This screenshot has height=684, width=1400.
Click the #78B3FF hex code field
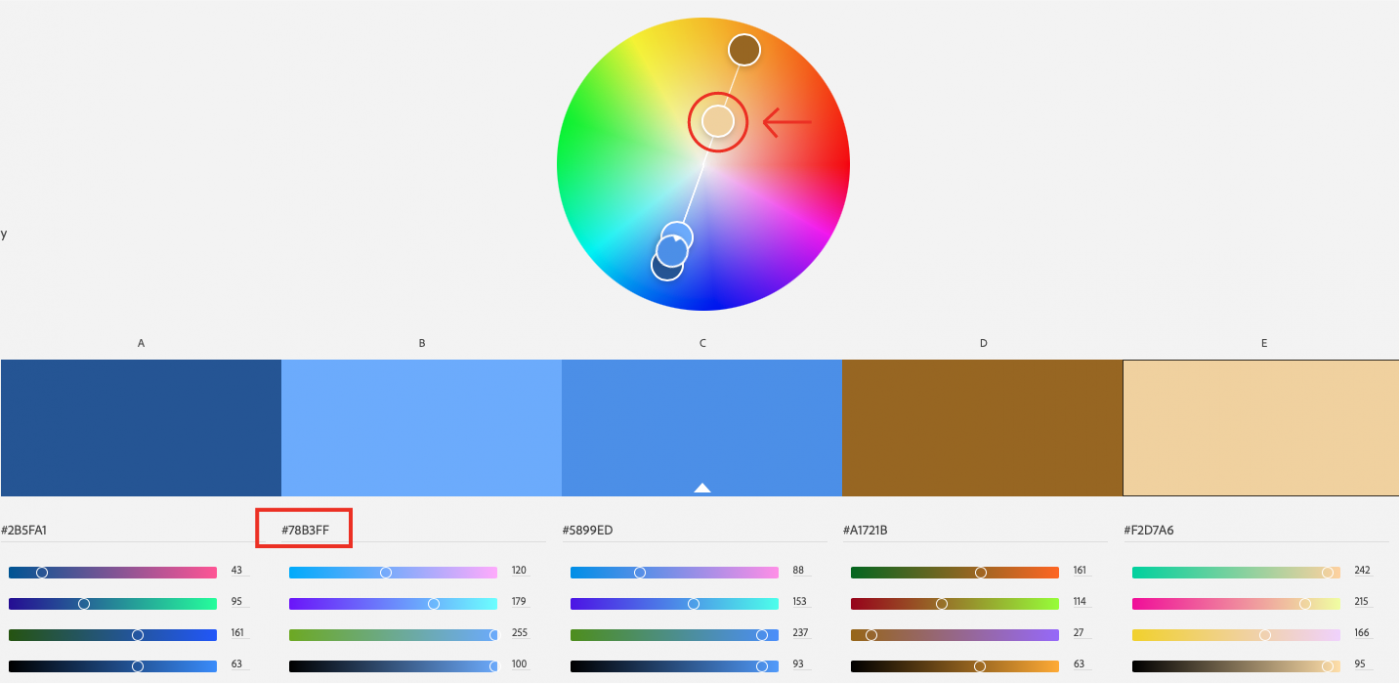click(305, 530)
